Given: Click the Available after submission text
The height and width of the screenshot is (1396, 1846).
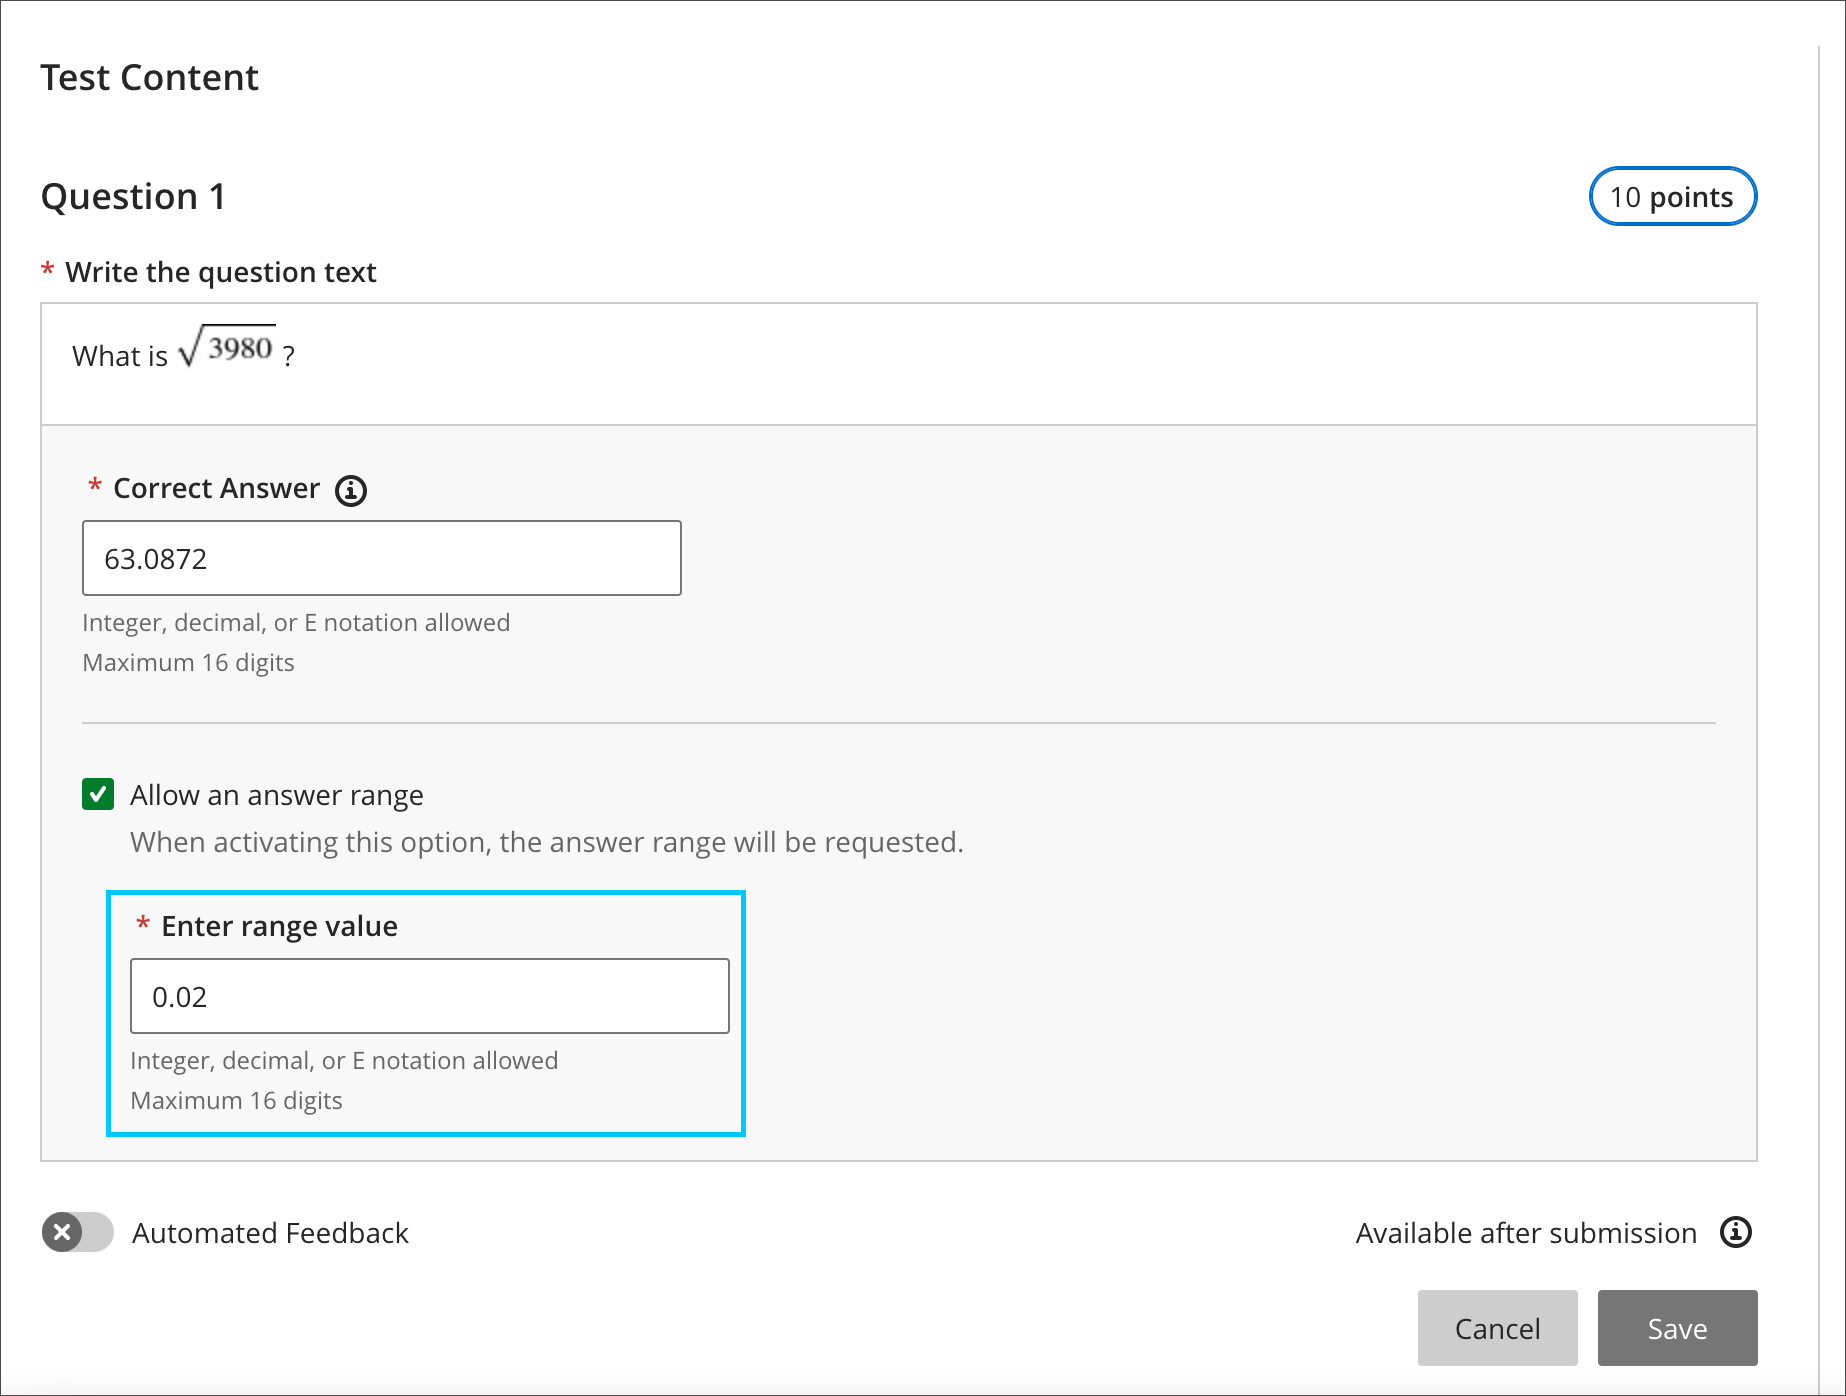Looking at the screenshot, I should pos(1525,1233).
